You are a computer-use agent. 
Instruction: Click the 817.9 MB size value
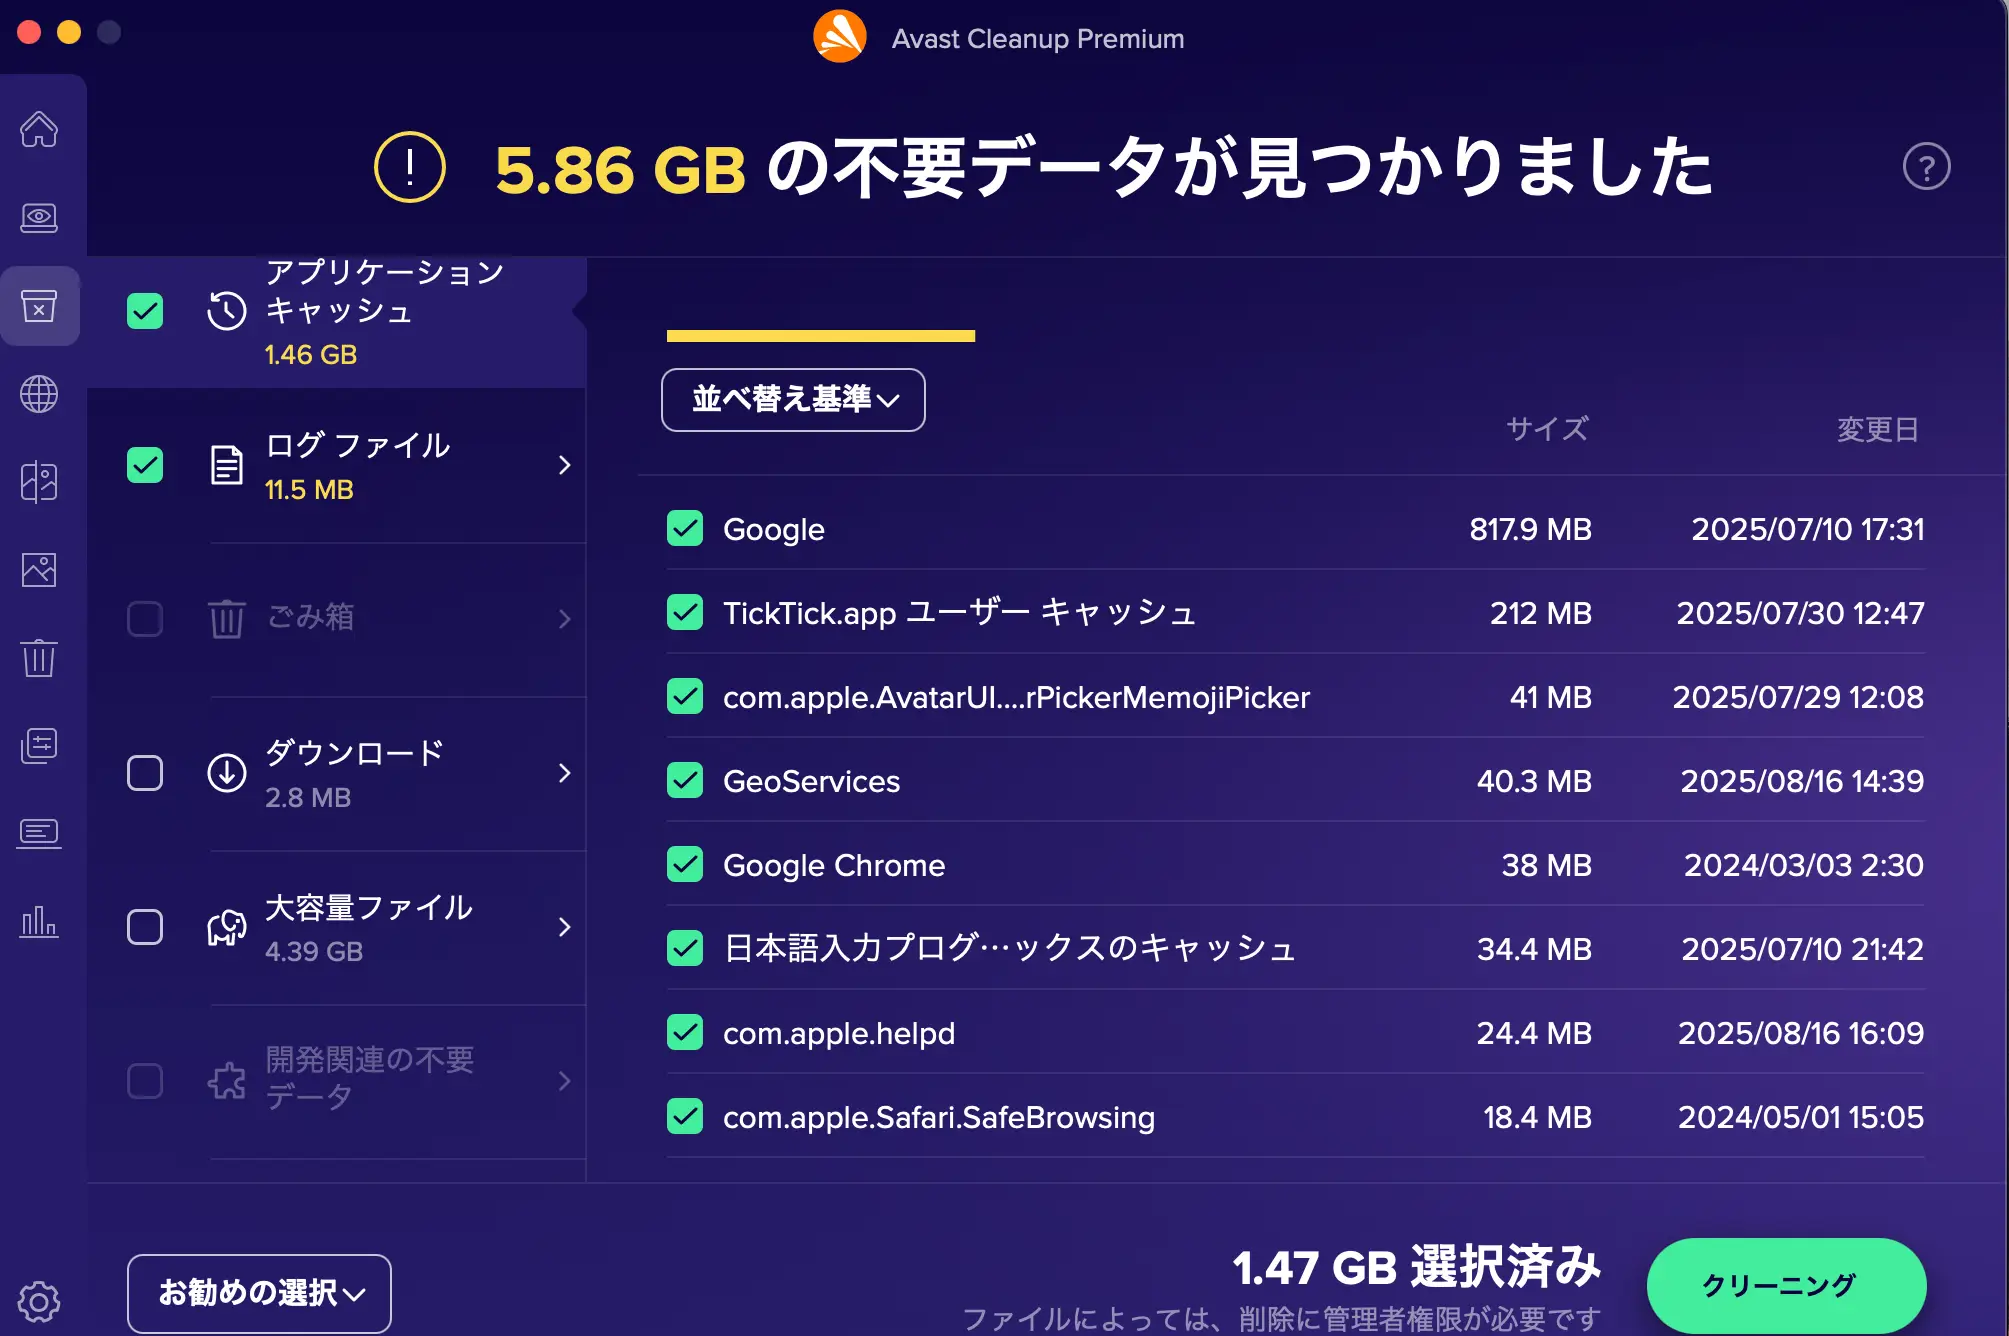(x=1530, y=529)
